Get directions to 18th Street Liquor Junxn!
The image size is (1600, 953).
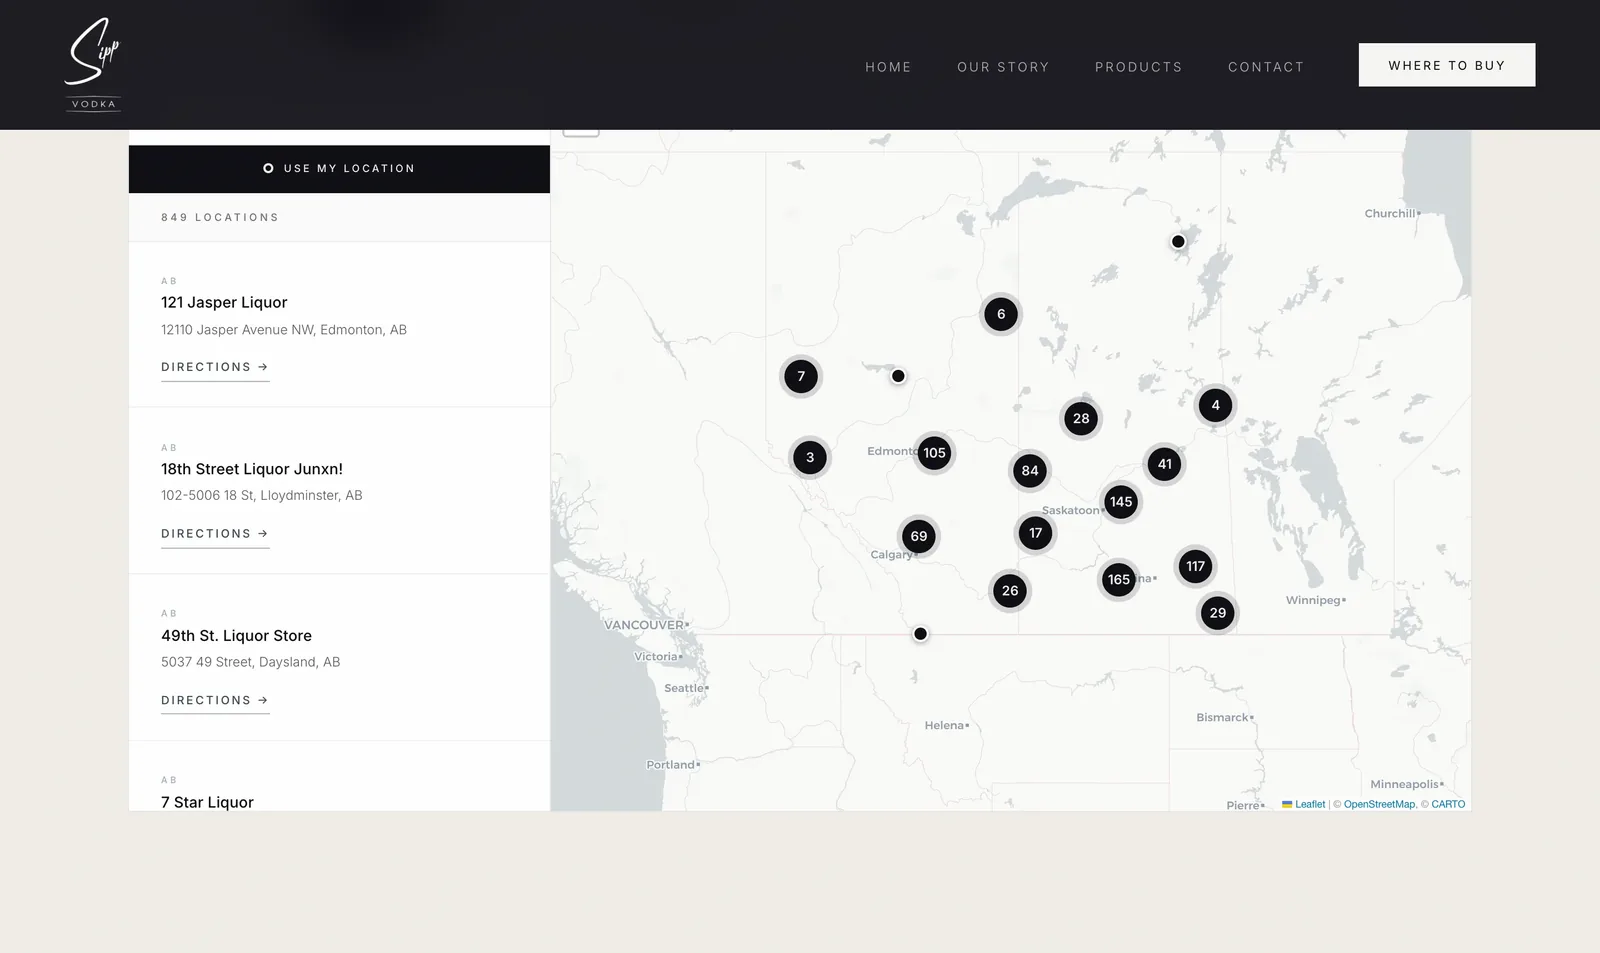coord(215,534)
